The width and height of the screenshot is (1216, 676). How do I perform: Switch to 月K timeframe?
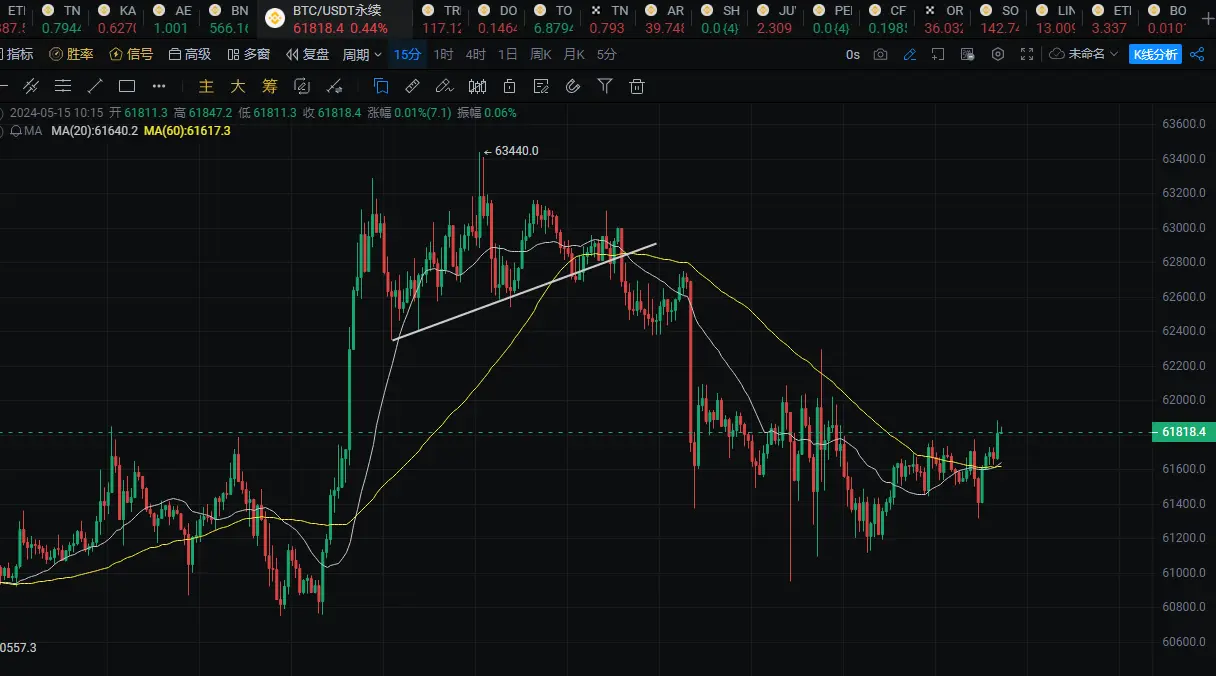click(x=574, y=54)
